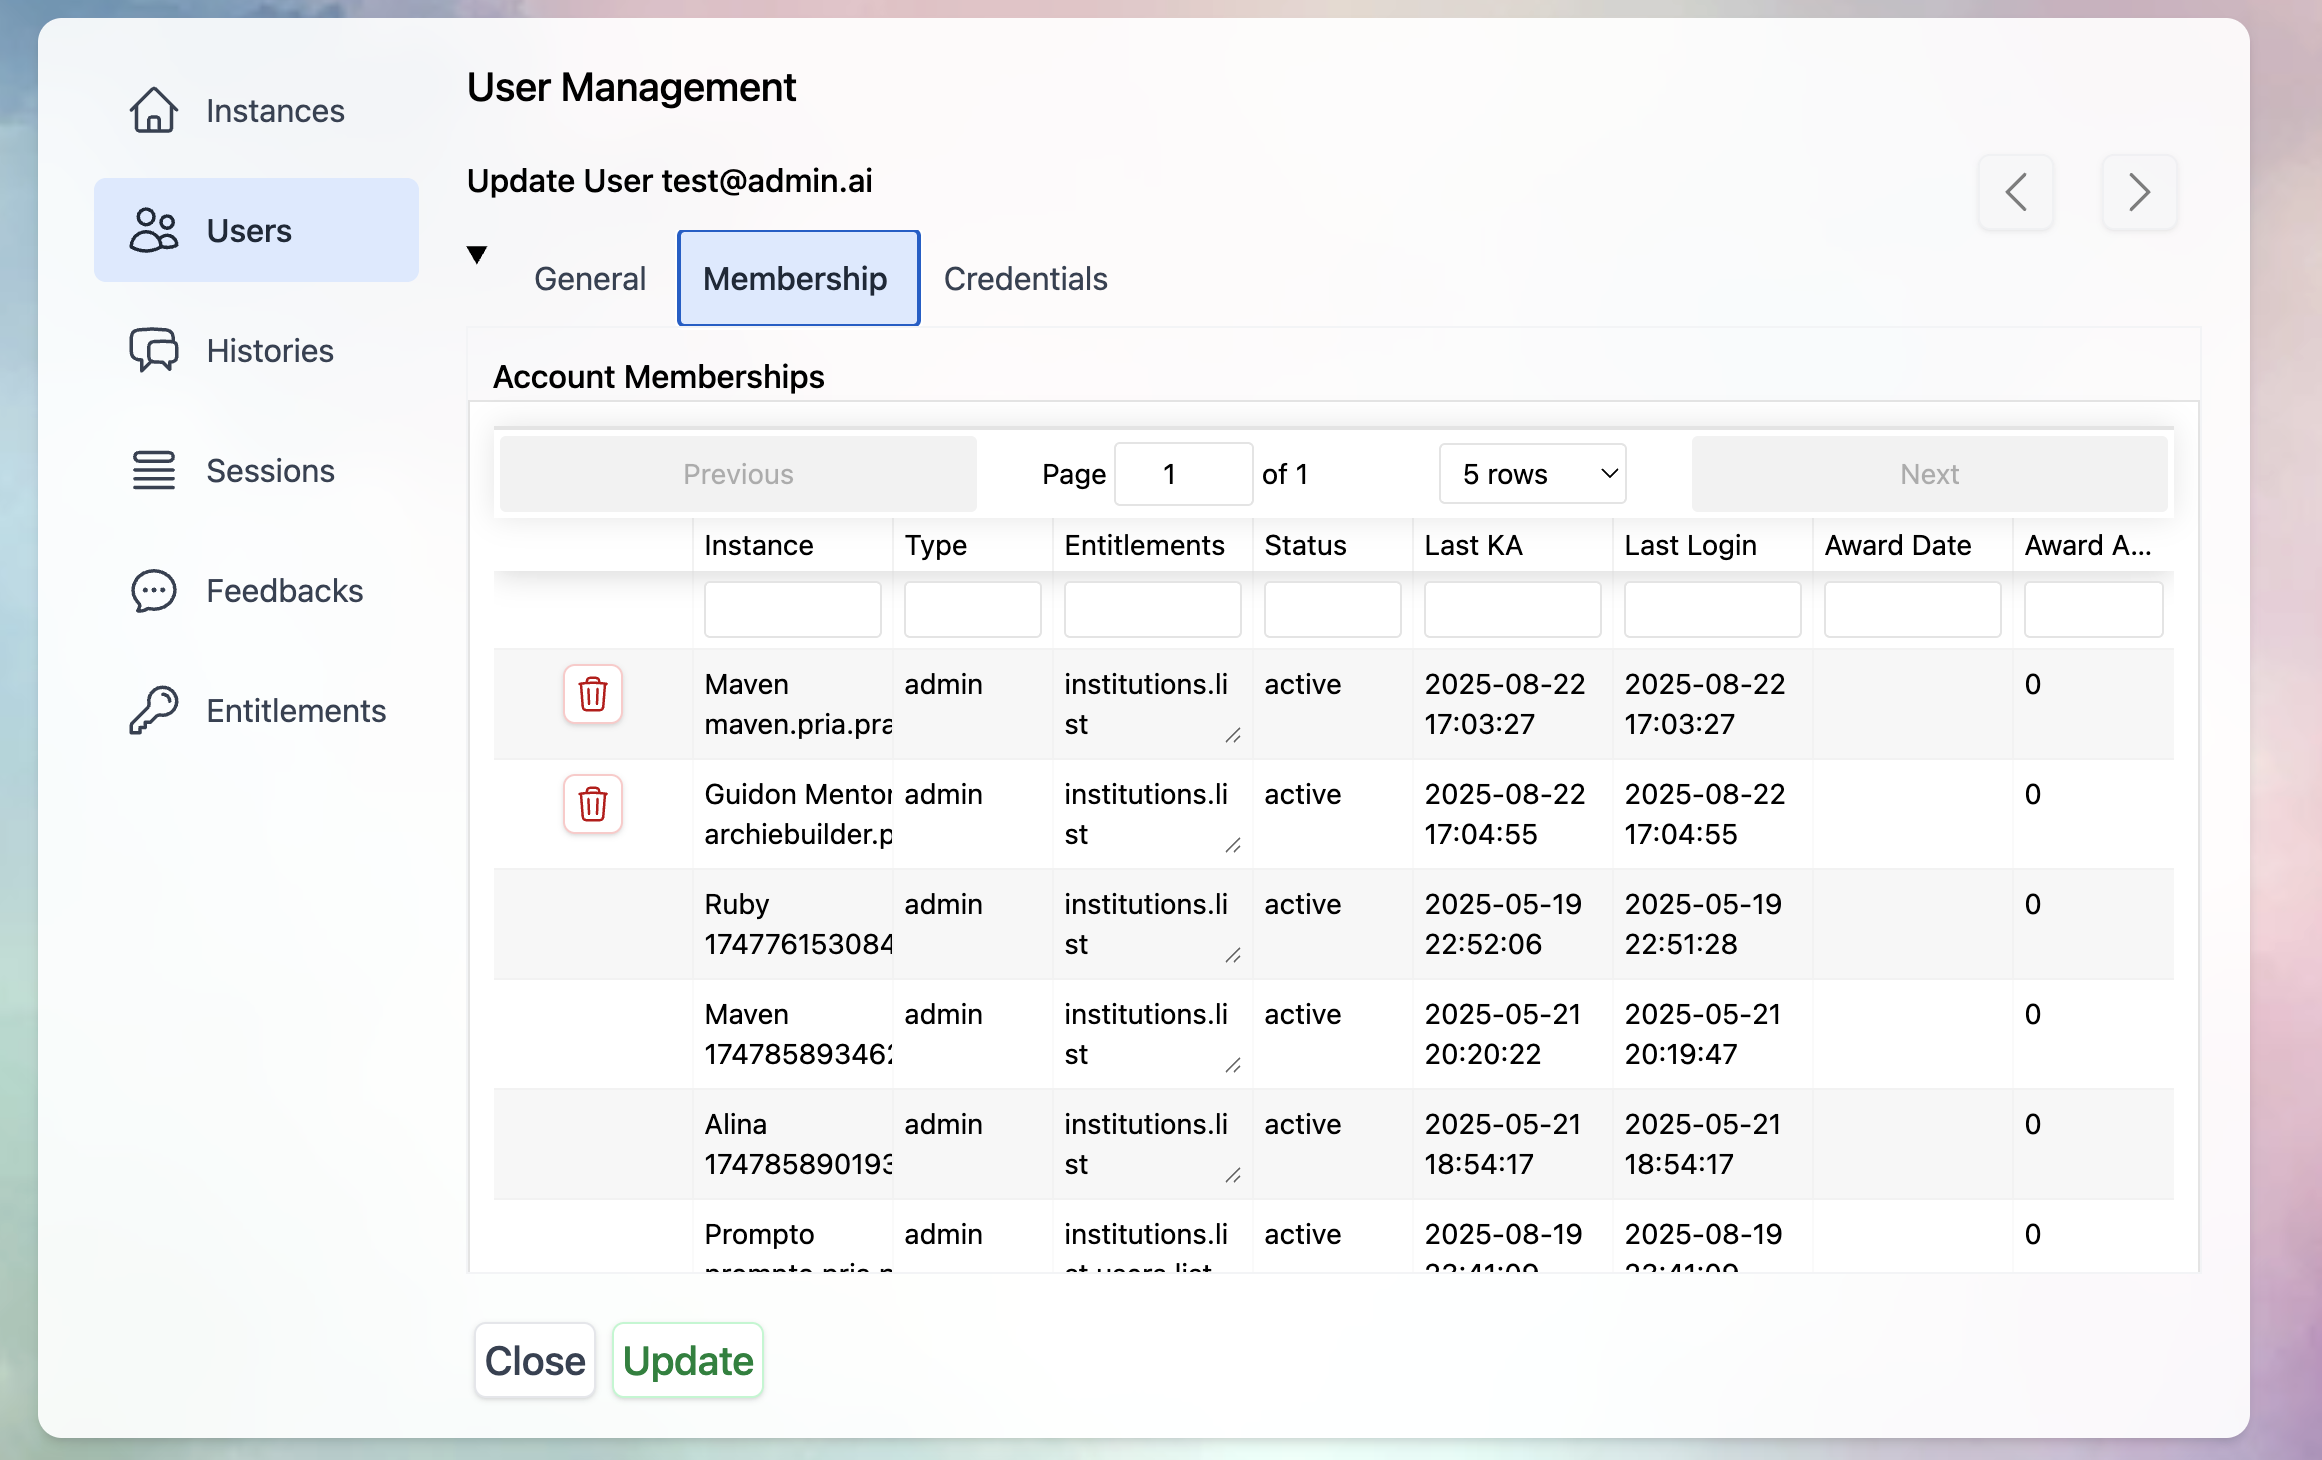Navigate to the previous user record

[2016, 192]
